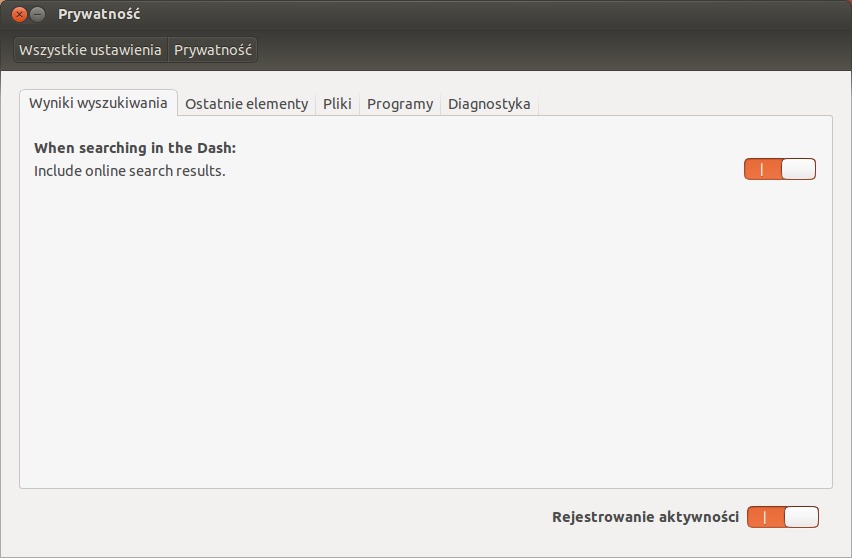This screenshot has width=852, height=558.
Task: Close the Prywatność window
Action: [20, 15]
